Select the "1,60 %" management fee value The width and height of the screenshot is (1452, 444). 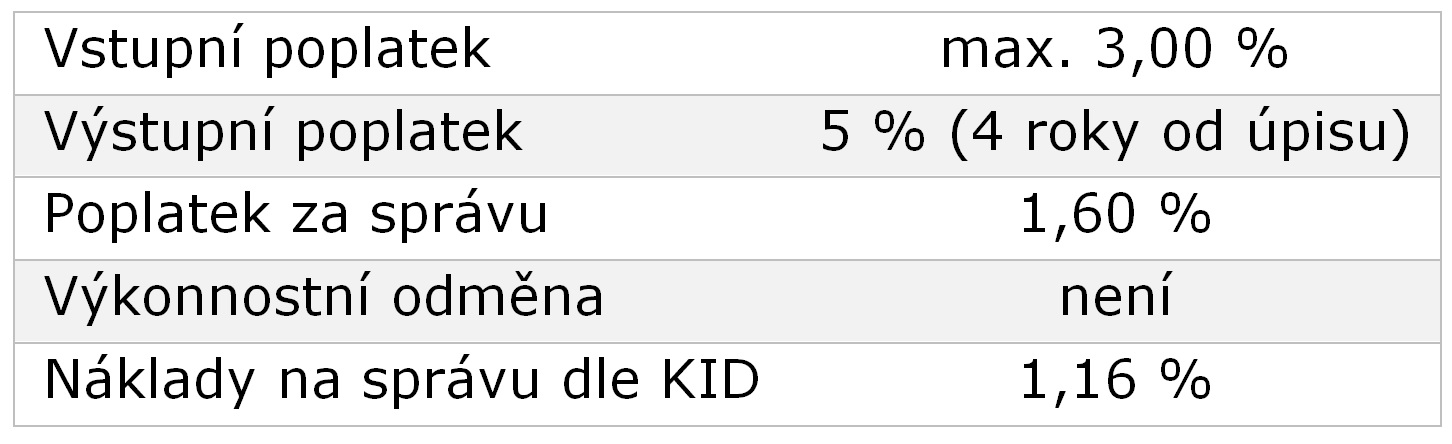click(x=1114, y=216)
